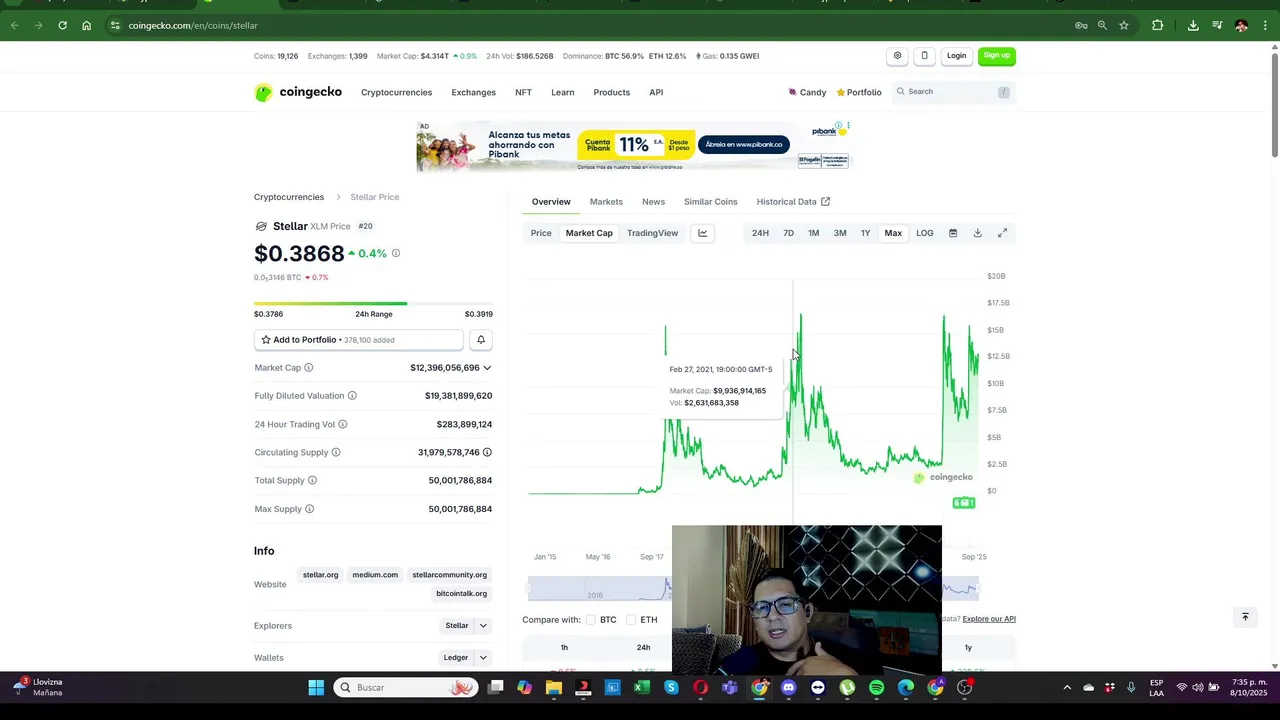Image resolution: width=1280 pixels, height=720 pixels.
Task: Click the mobile app phone icon
Action: 924,56
